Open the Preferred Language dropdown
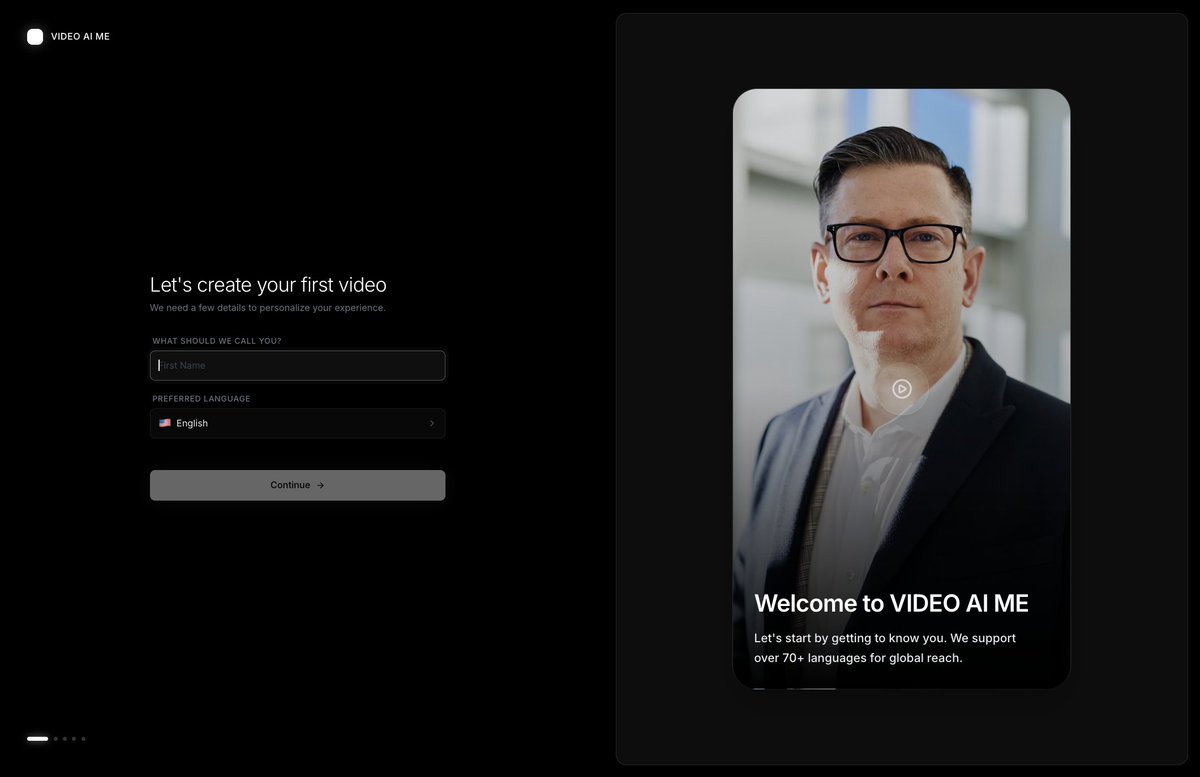 tap(297, 423)
